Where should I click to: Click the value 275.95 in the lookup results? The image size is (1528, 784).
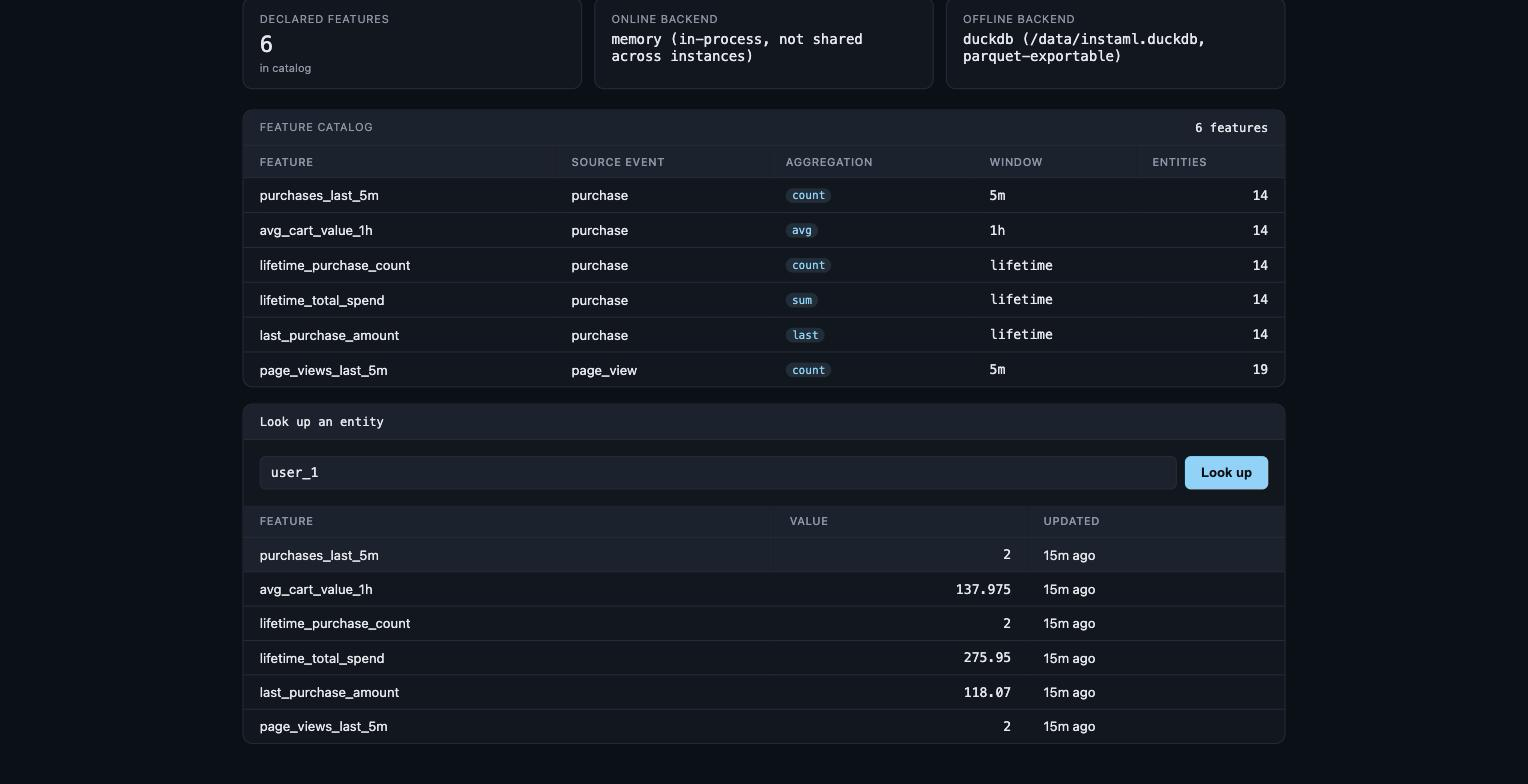[987, 658]
